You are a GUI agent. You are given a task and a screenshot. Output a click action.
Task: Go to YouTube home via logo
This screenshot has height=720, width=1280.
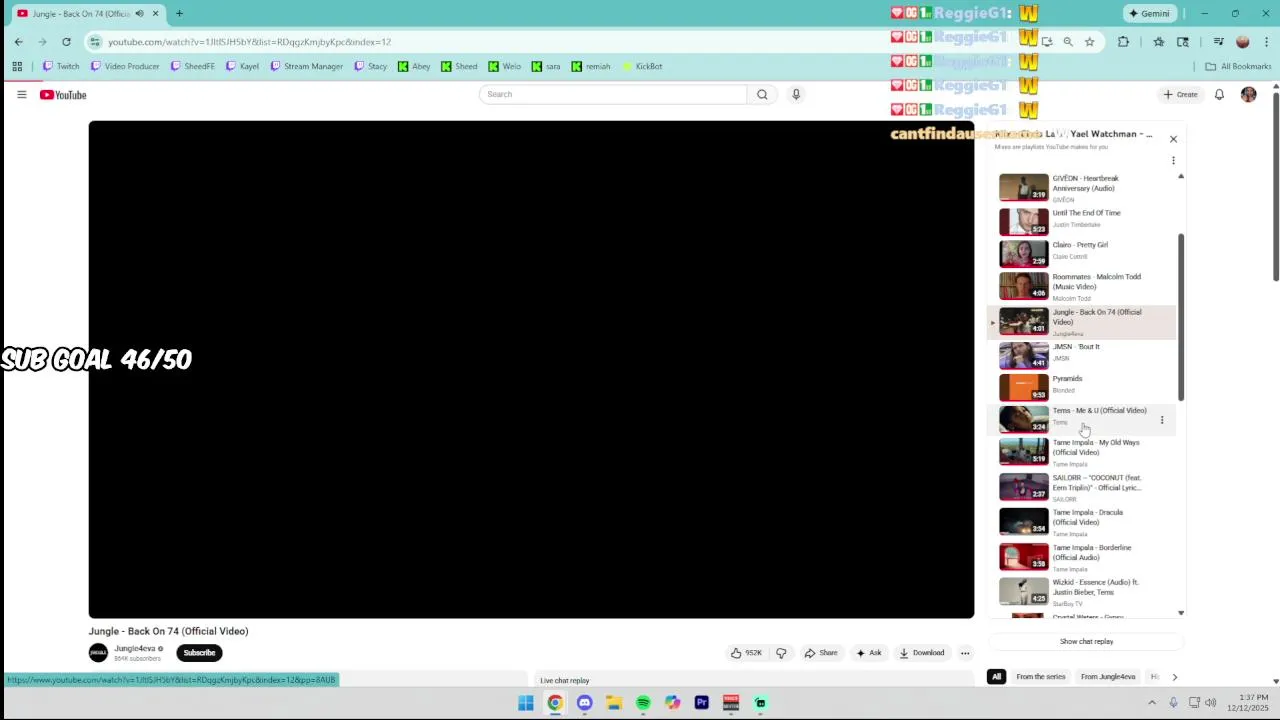click(x=63, y=95)
